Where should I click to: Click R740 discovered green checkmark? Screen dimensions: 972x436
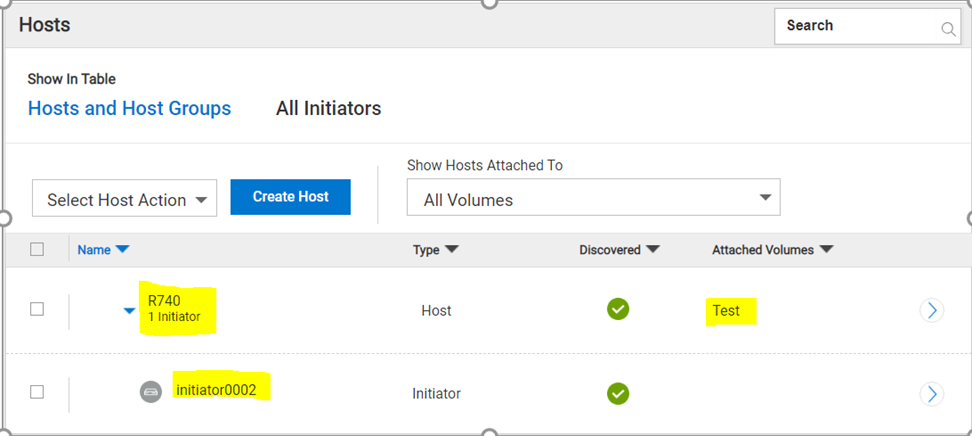[x=618, y=310]
